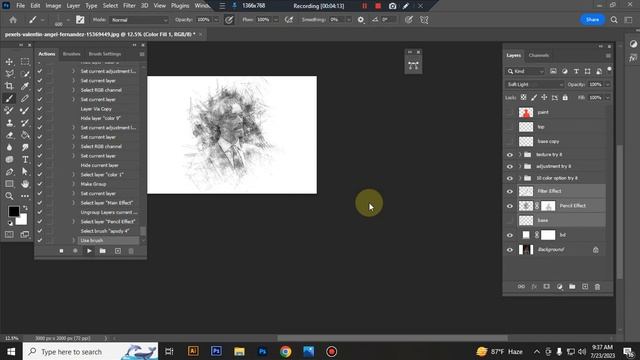
Task: Expand the 10 color option try it group
Action: [x=520, y=178]
